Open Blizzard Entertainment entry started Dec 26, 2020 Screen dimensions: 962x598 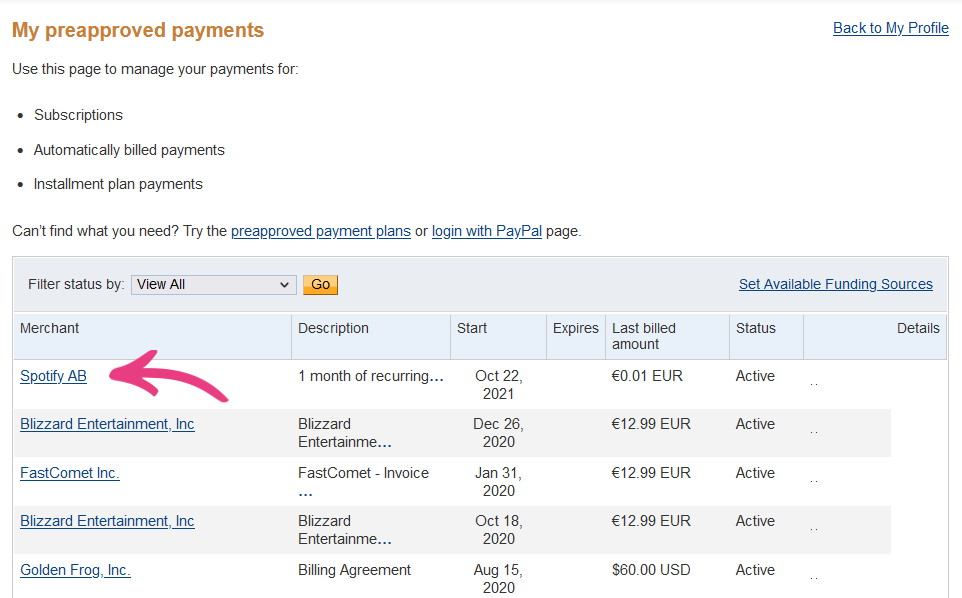(x=107, y=424)
